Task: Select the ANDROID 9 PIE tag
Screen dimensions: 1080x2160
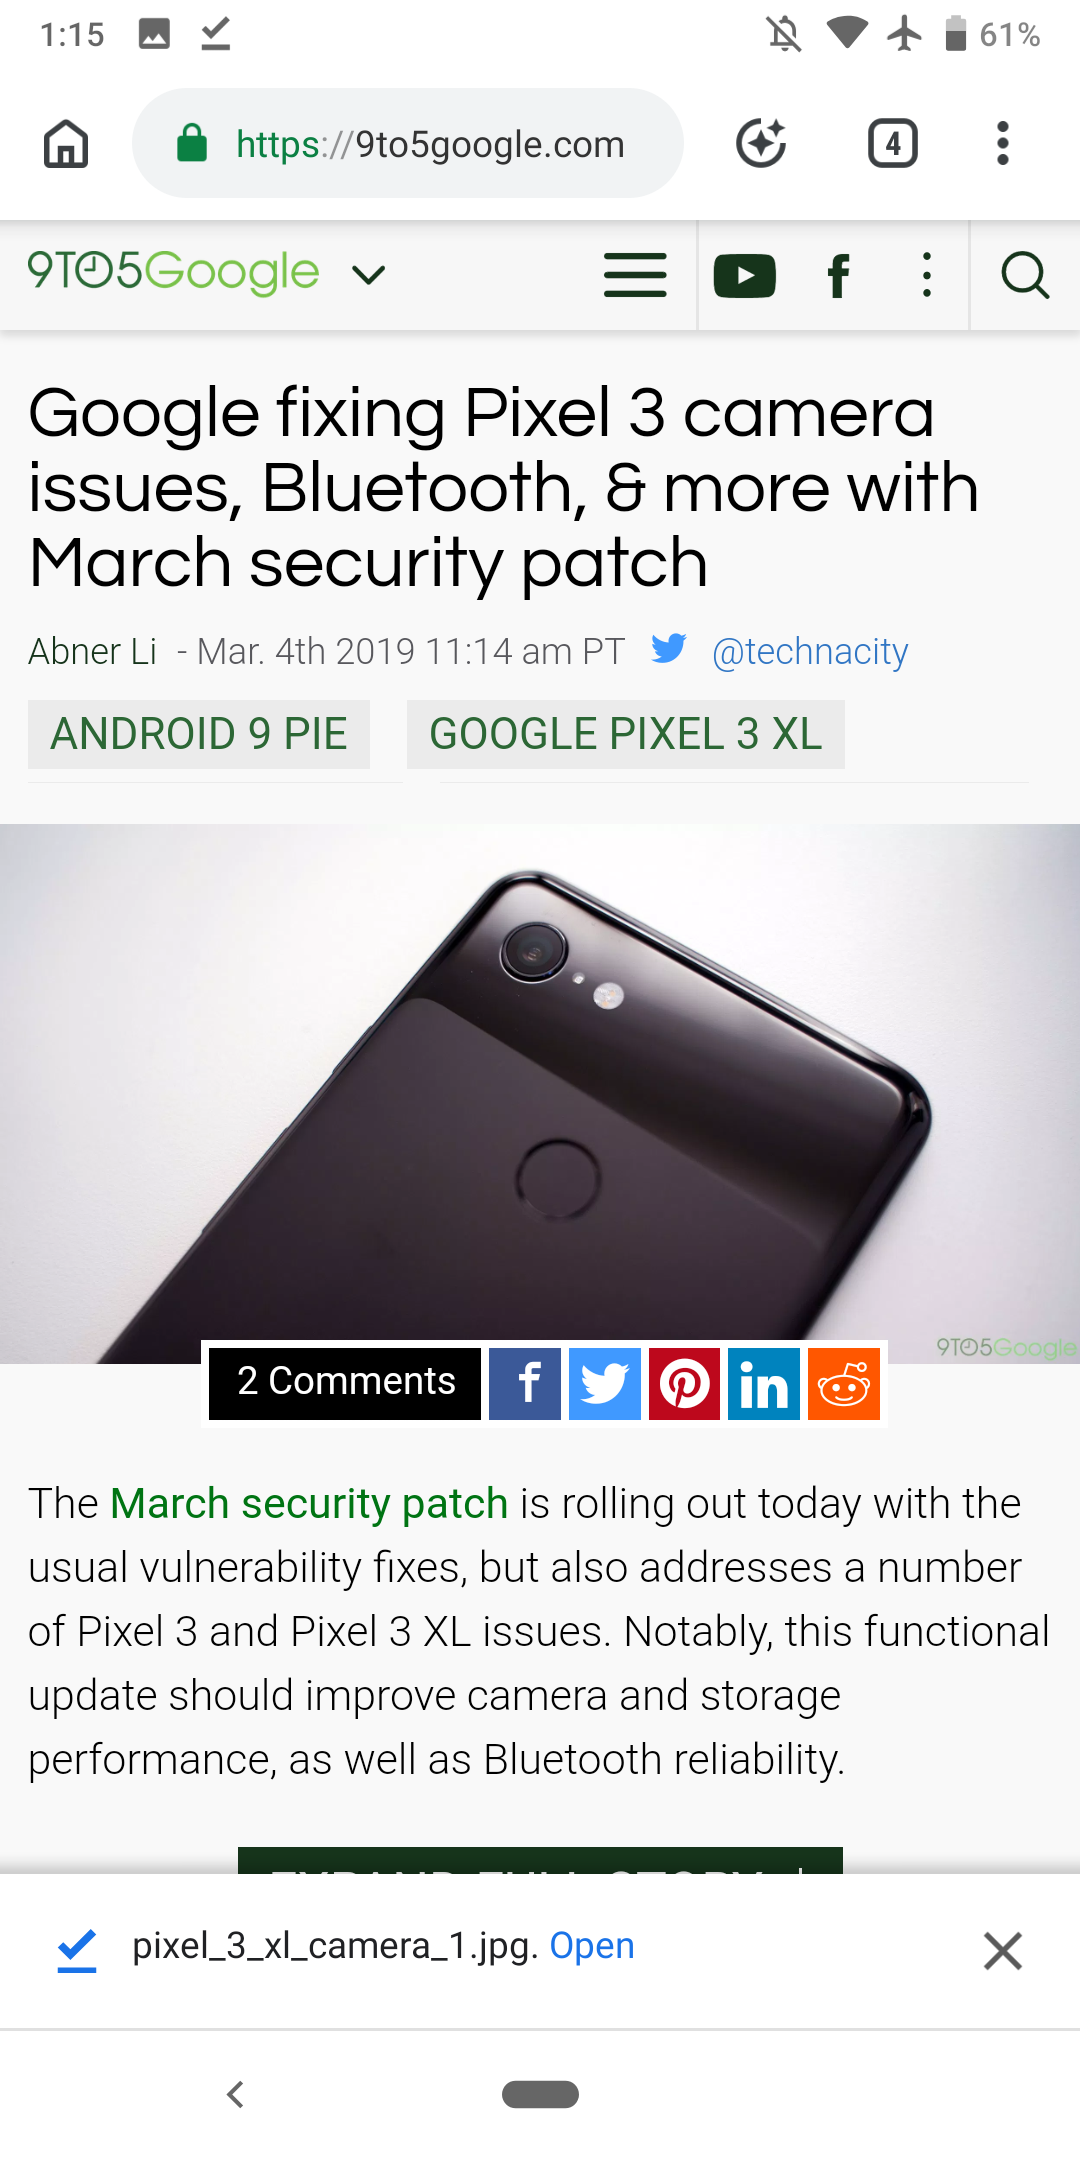Action: pos(199,734)
